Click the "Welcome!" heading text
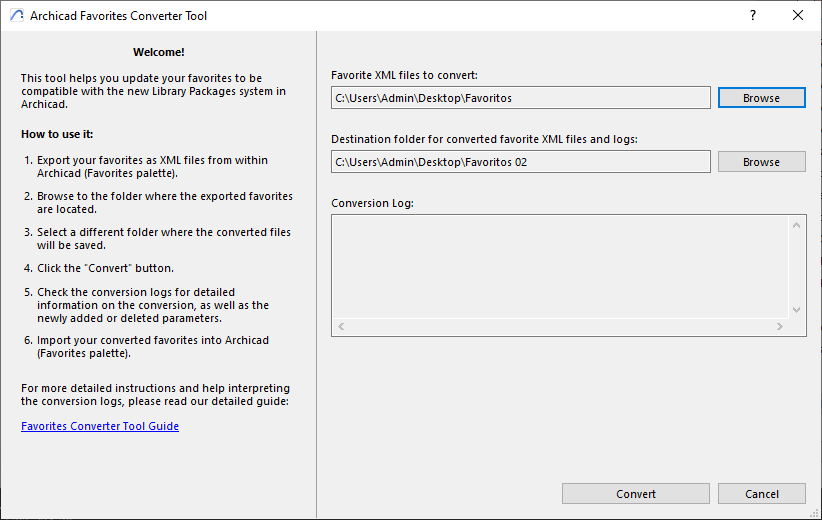Viewport: 822px width, 520px height. click(158, 52)
